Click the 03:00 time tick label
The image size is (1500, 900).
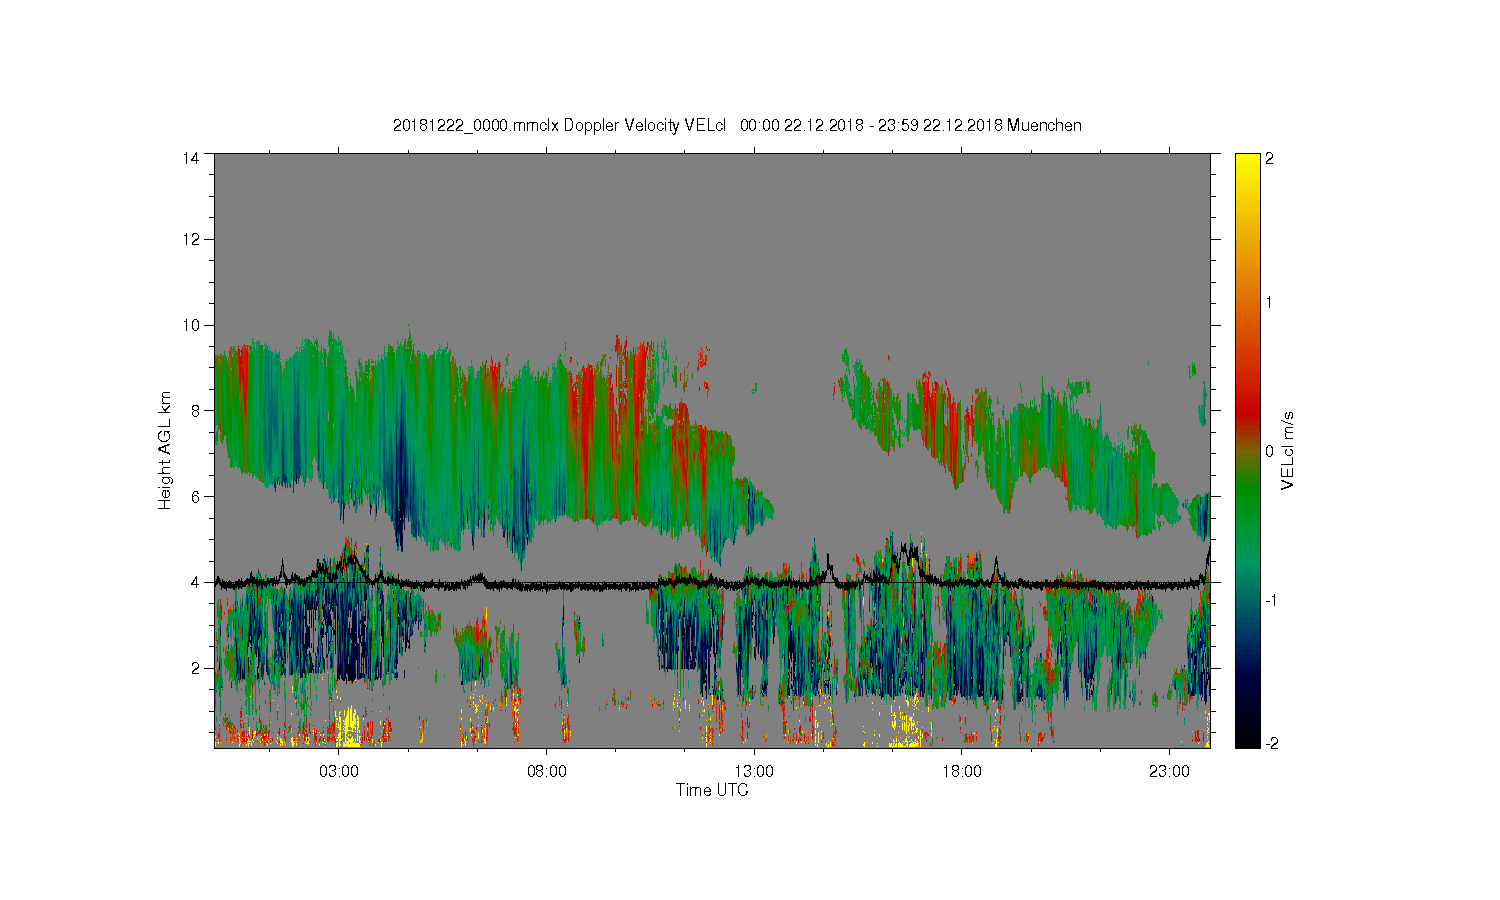click(339, 772)
